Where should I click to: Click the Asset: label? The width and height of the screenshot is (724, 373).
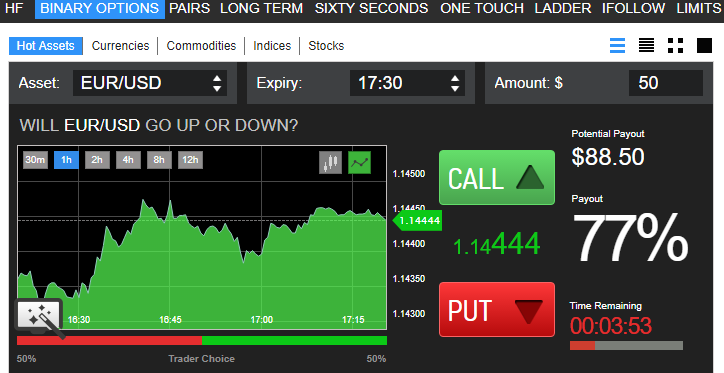point(39,83)
